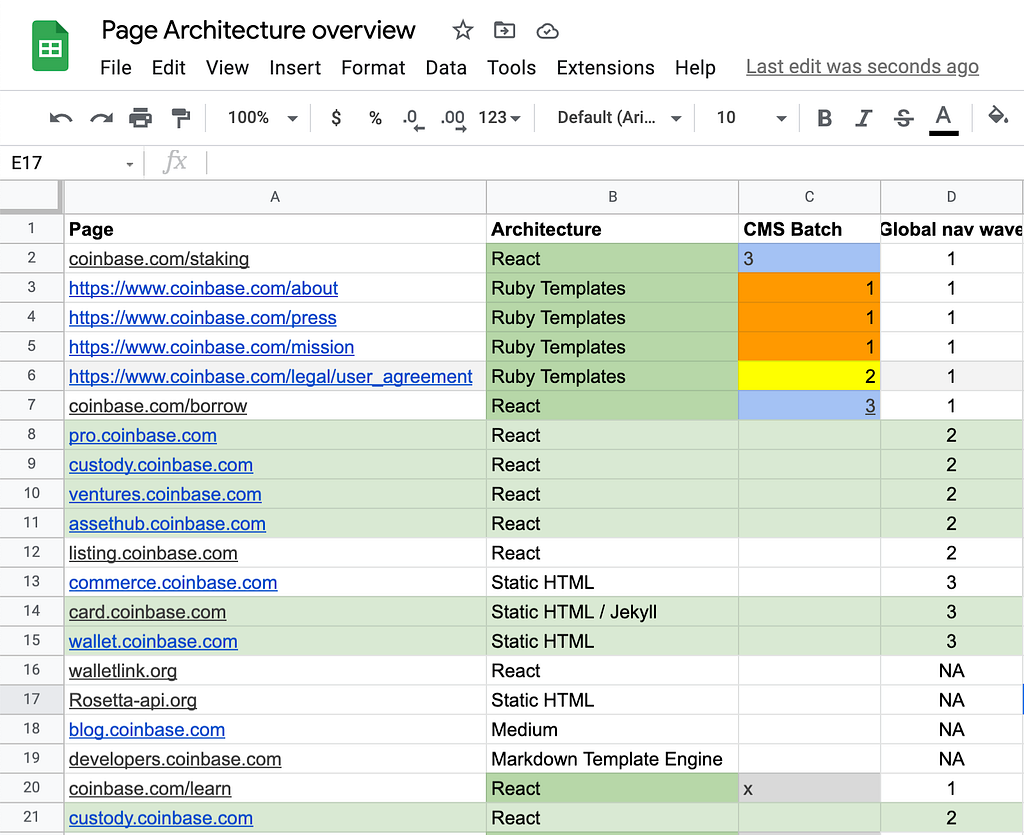
Task: Click the select-all corner box
Action: [x=30, y=197]
